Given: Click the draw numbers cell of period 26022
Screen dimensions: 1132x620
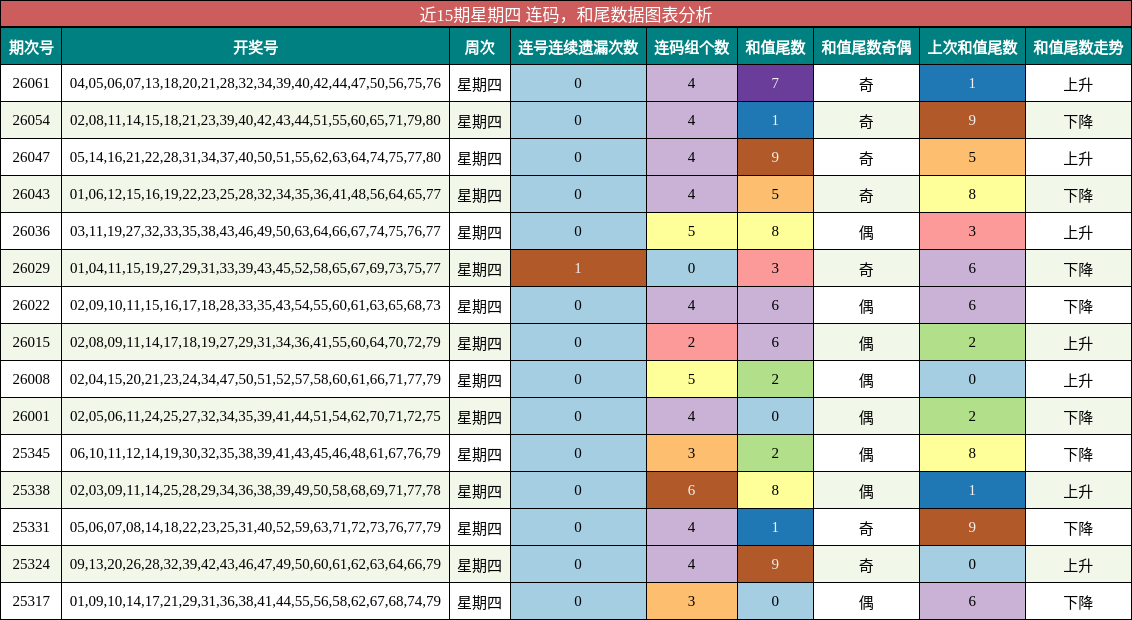Looking at the screenshot, I should (255, 303).
